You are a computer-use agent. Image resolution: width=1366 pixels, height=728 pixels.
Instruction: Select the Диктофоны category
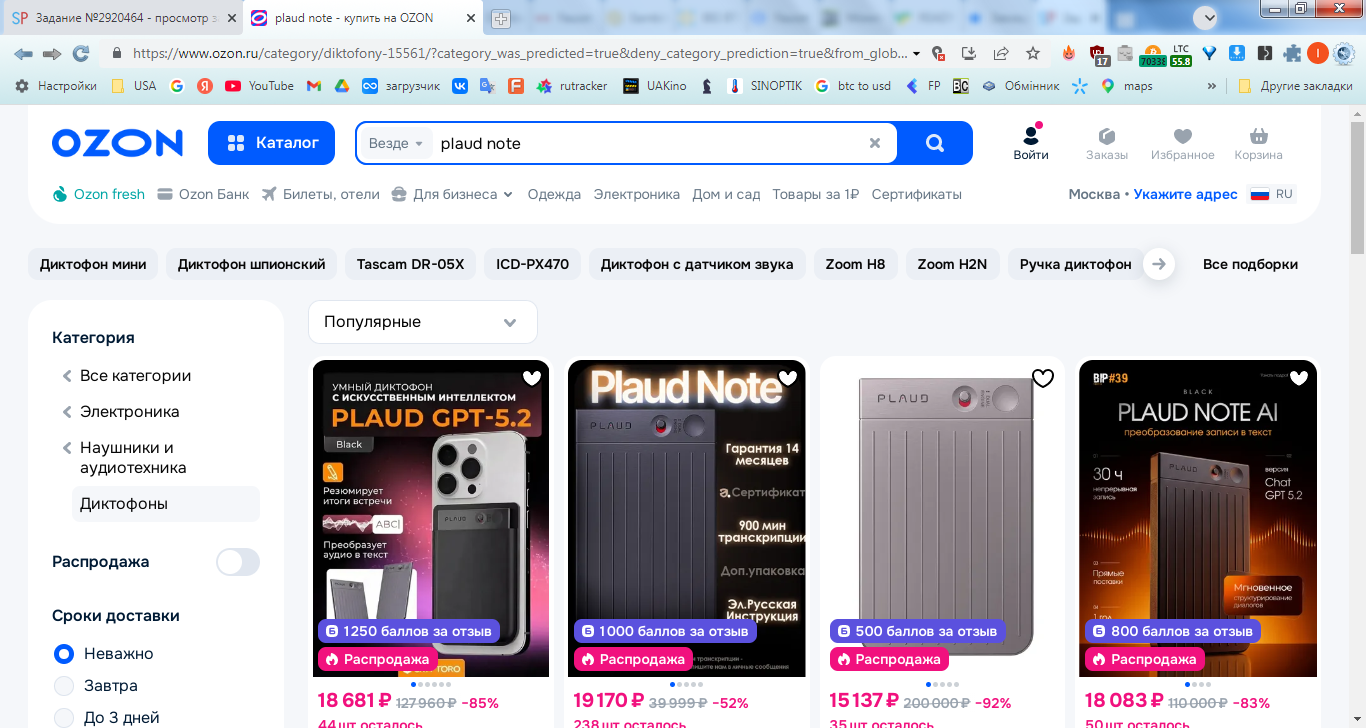[166, 504]
